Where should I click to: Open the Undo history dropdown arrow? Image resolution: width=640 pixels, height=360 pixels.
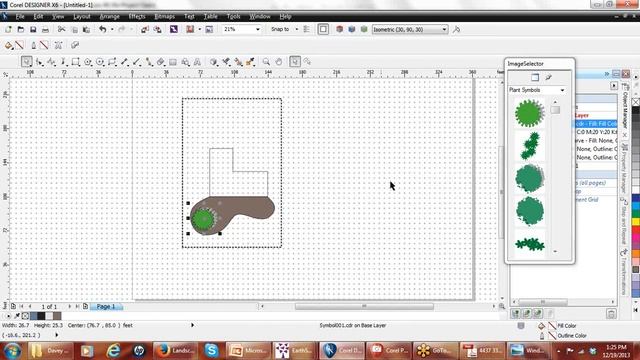click(x=112, y=29)
